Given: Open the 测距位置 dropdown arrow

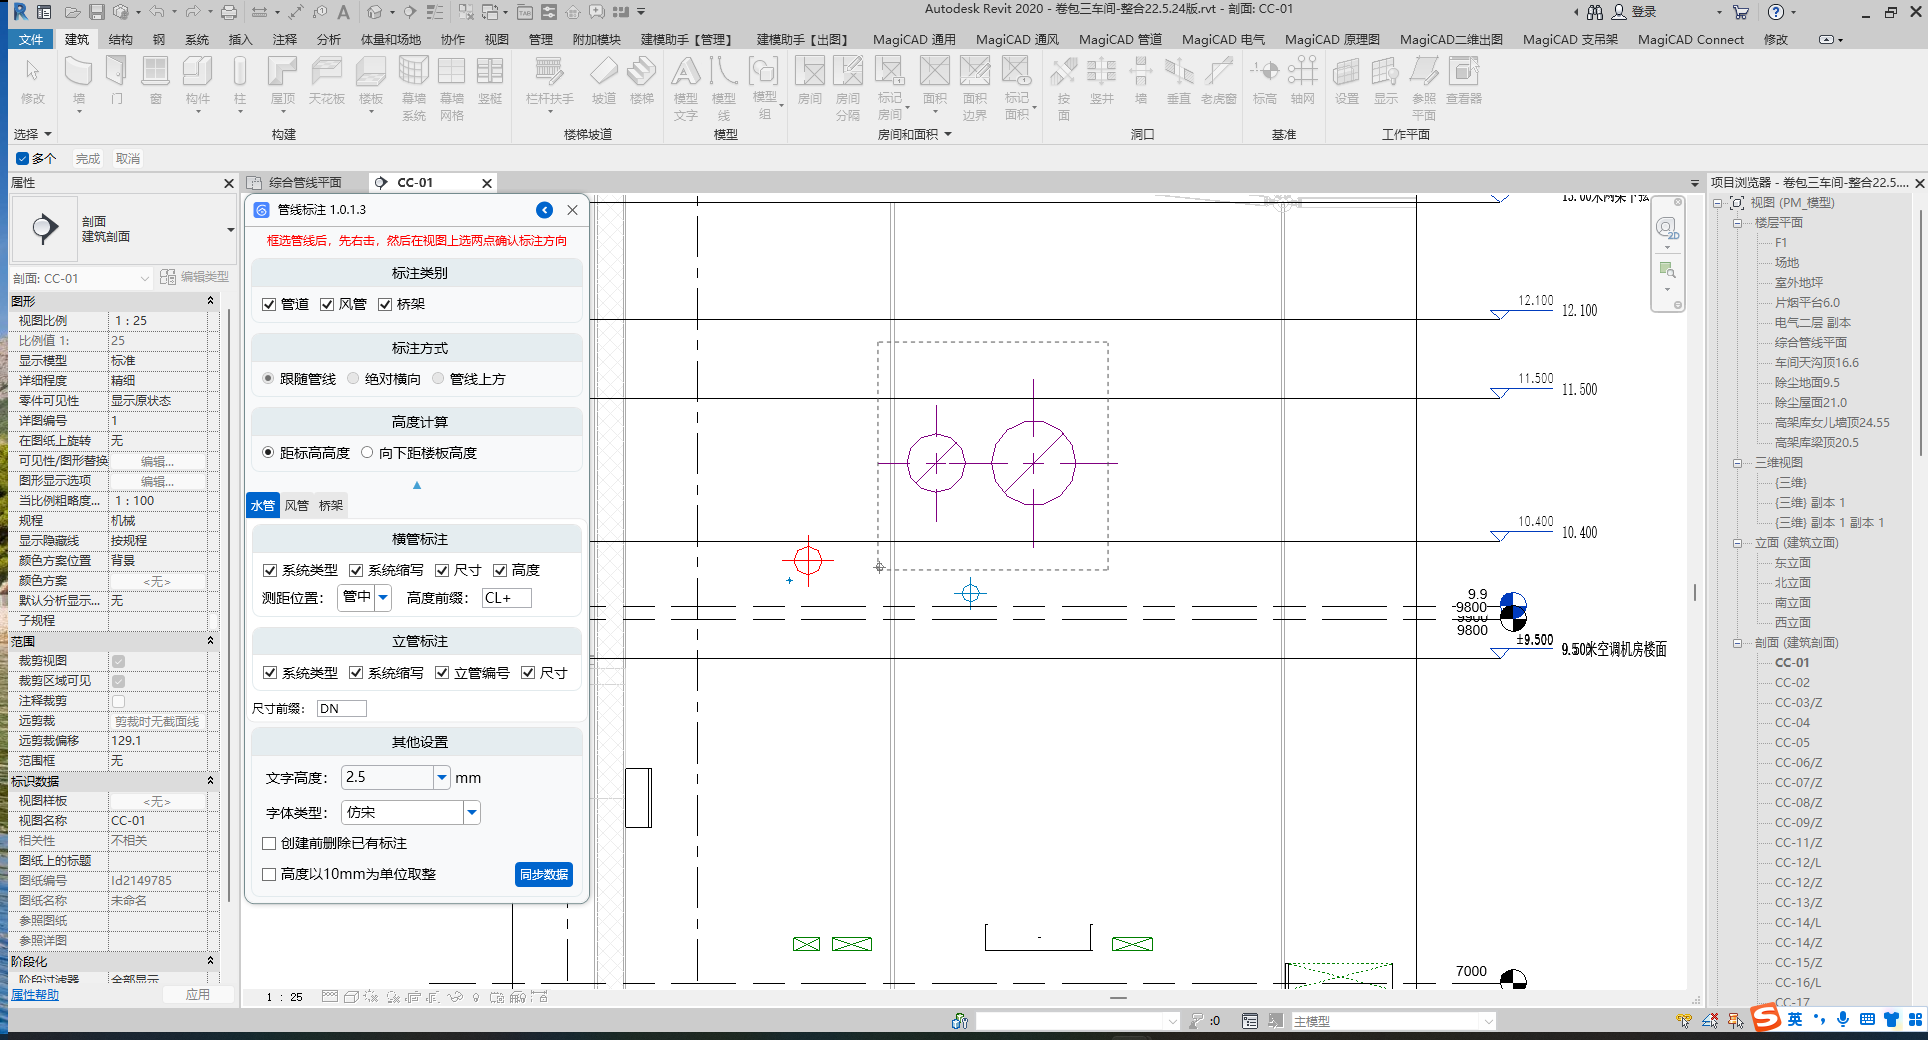Looking at the screenshot, I should [383, 598].
